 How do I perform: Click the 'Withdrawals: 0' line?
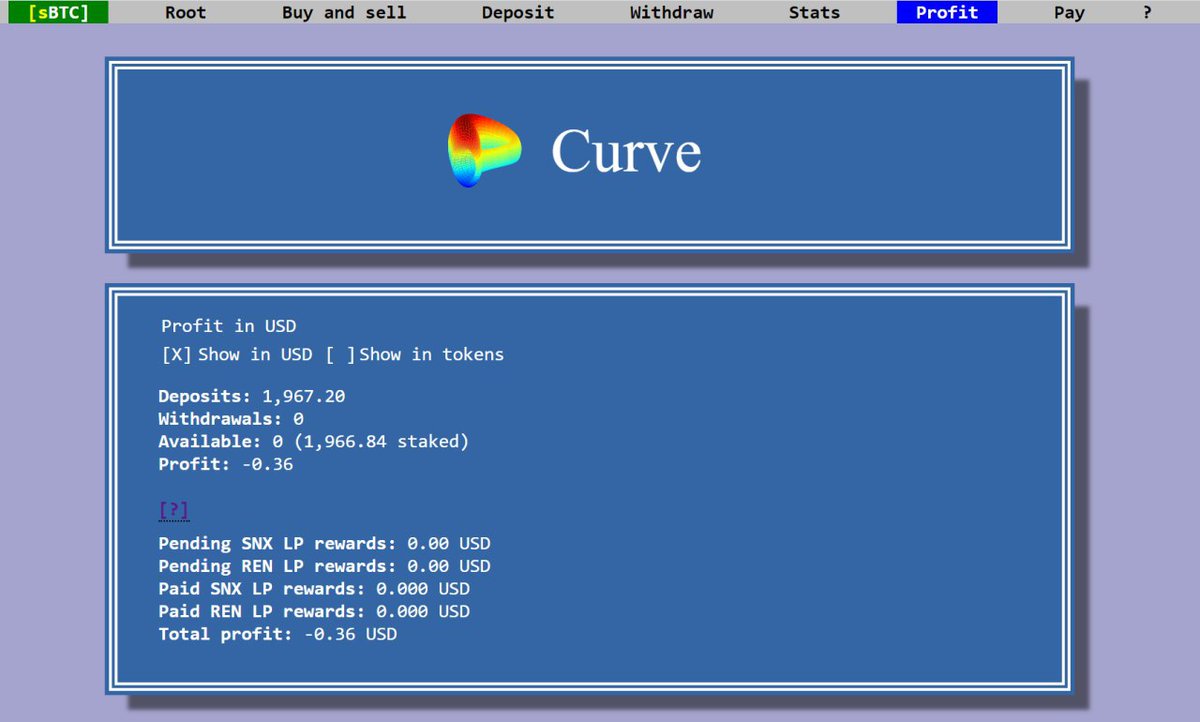pyautogui.click(x=231, y=419)
